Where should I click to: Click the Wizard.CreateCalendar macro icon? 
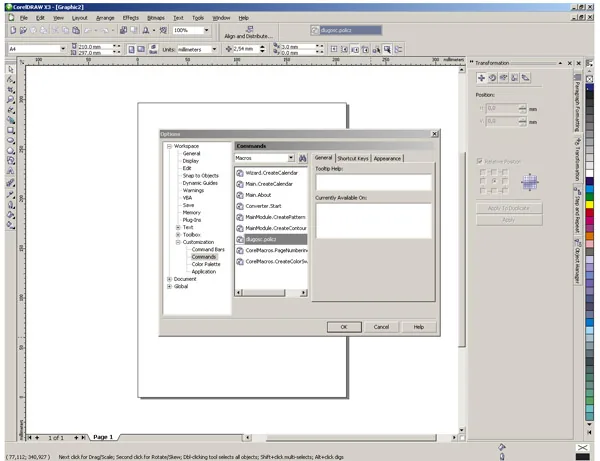(240, 173)
